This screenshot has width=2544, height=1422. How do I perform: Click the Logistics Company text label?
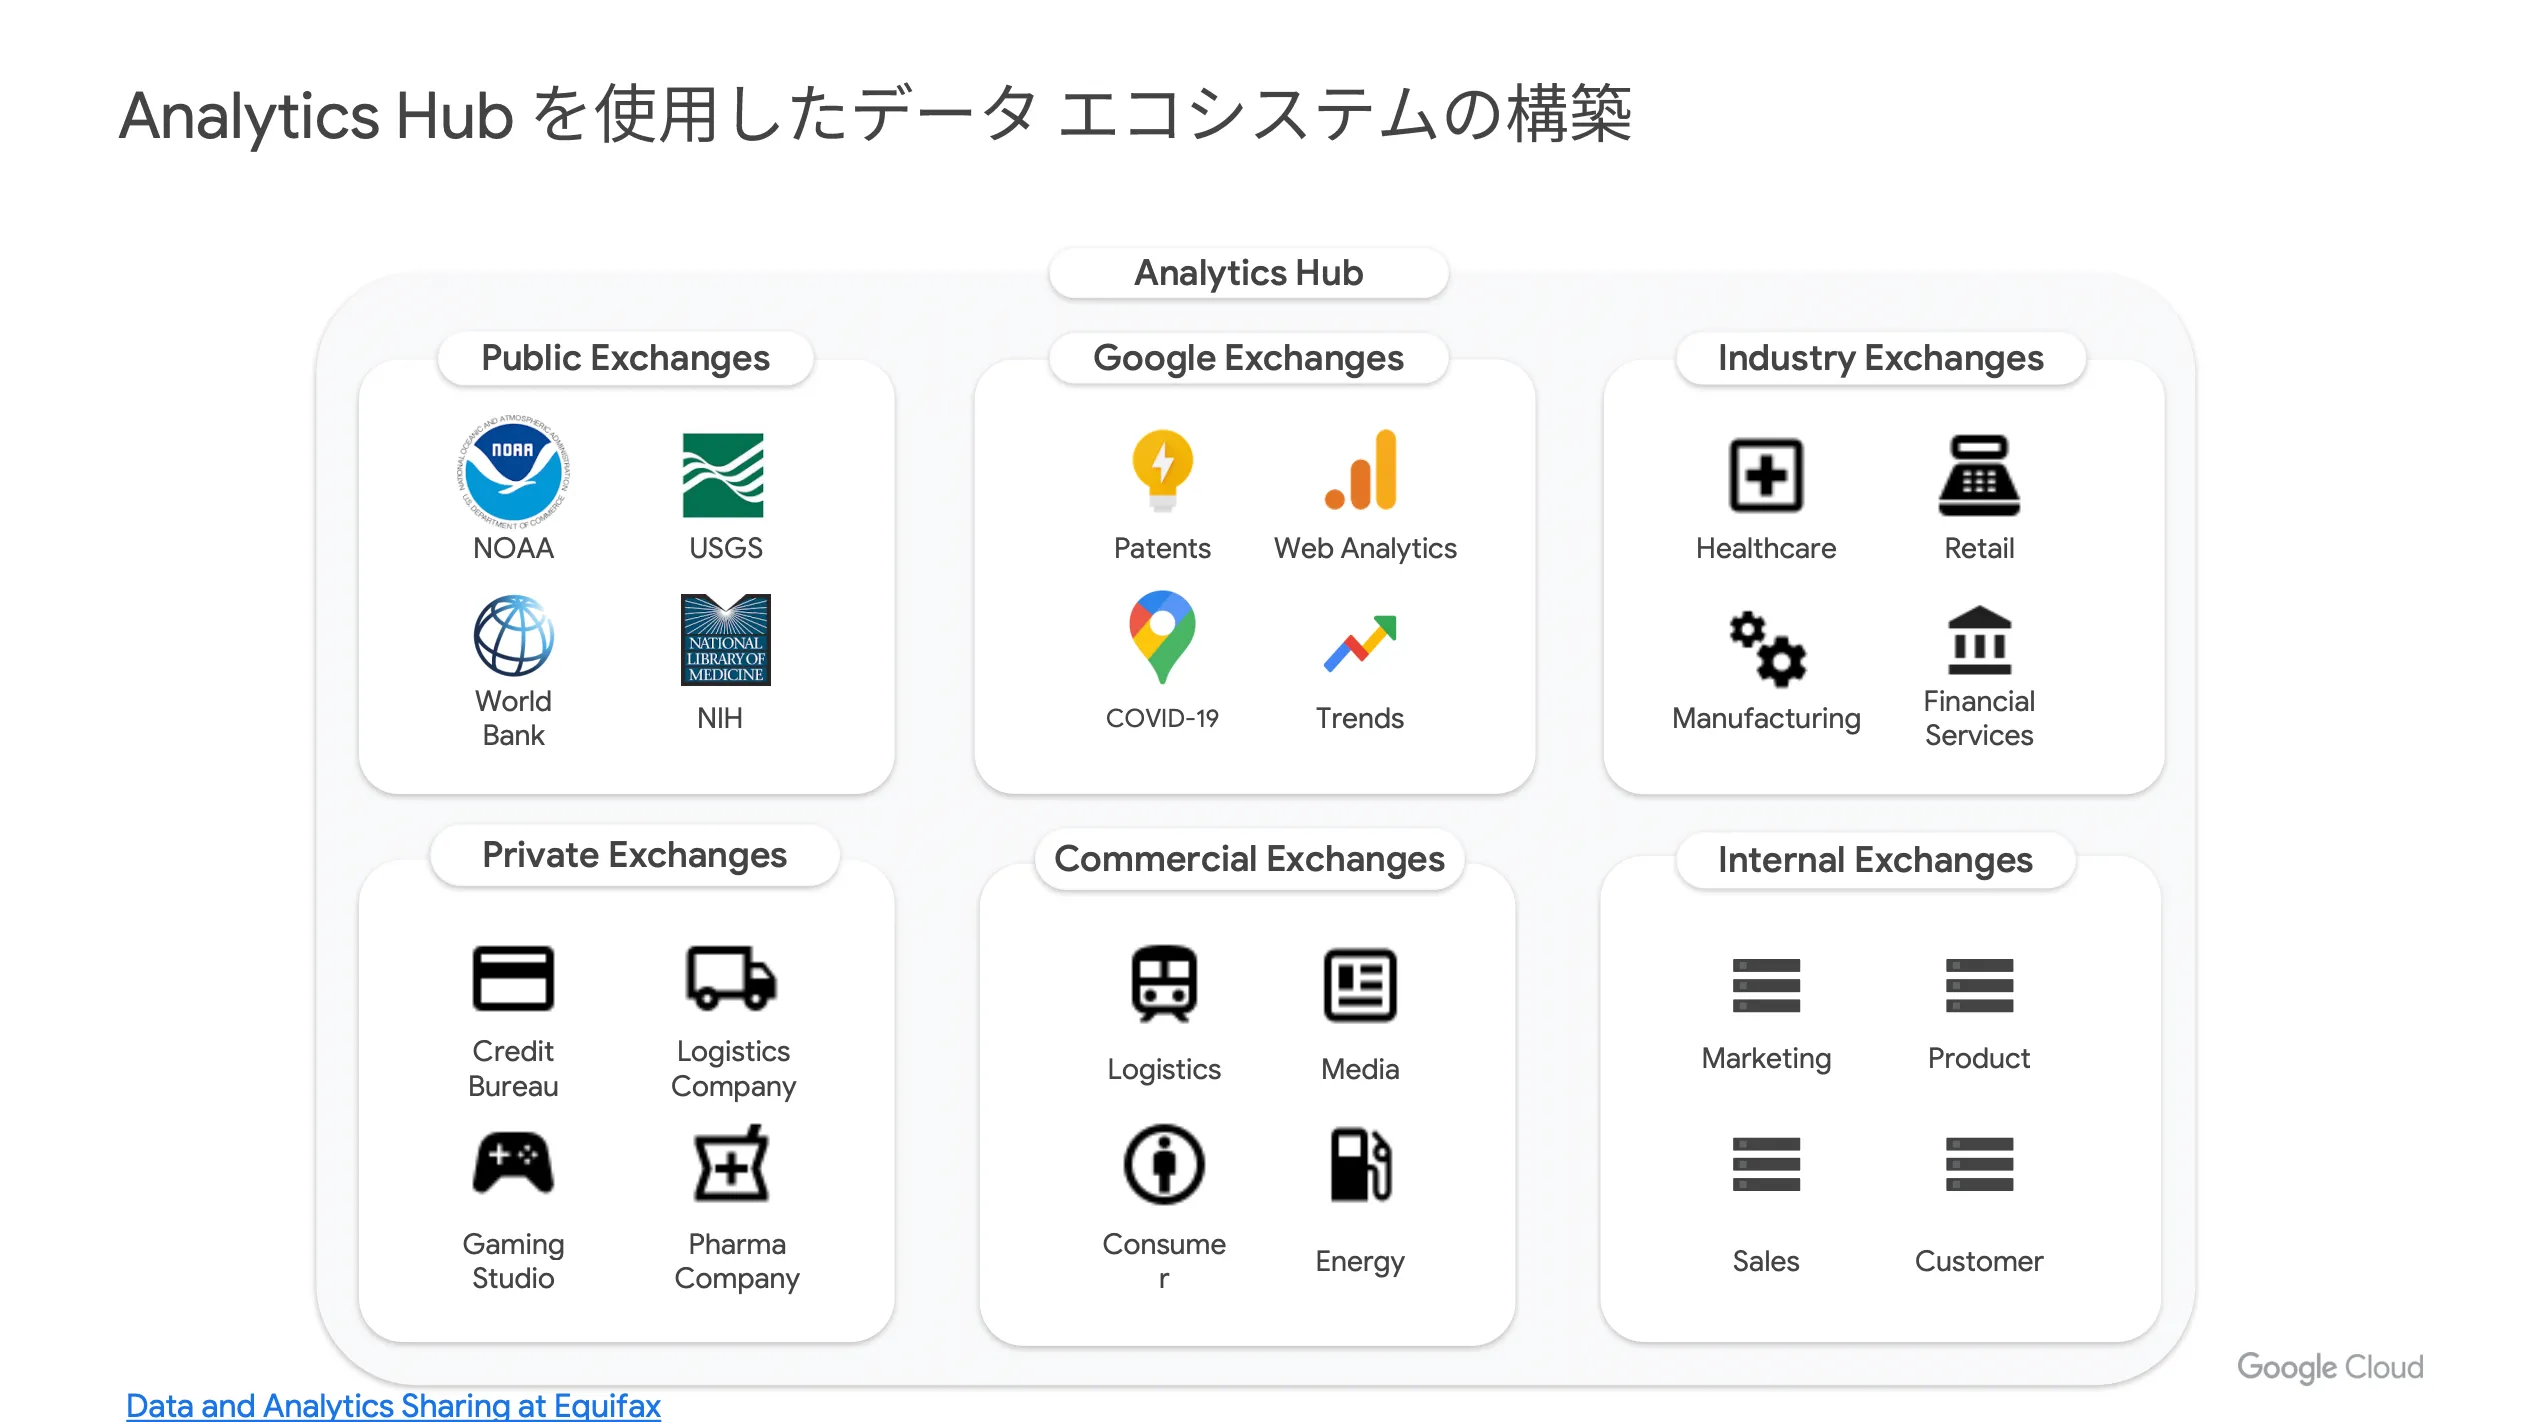[x=733, y=1068]
